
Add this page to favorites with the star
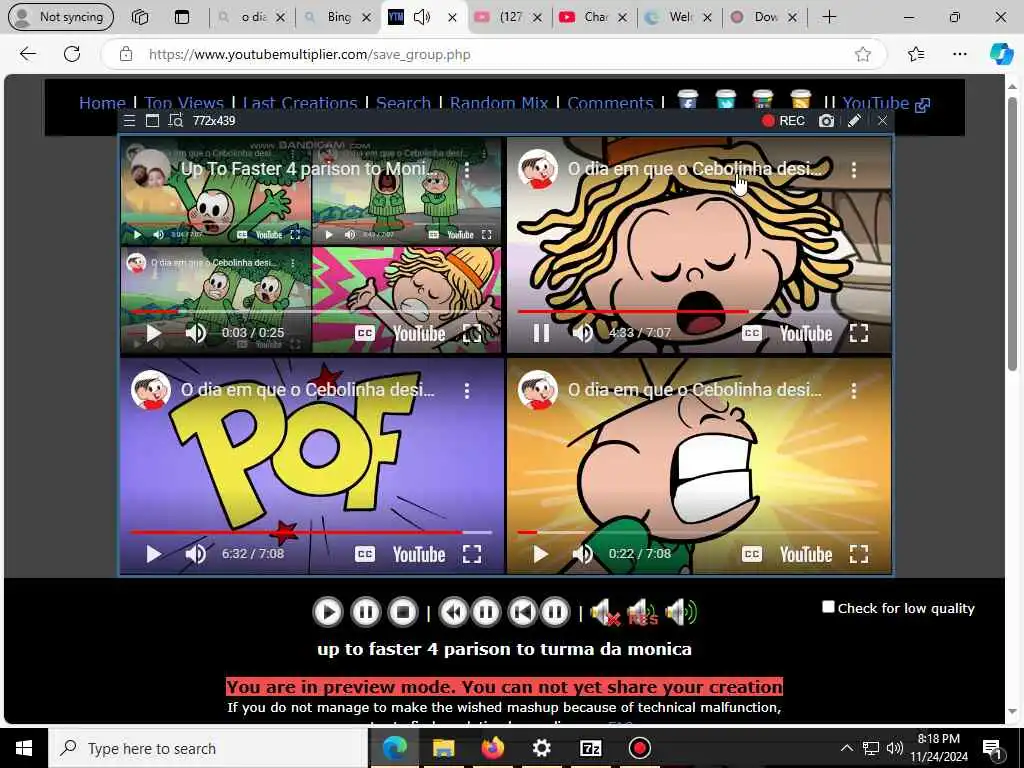coord(863,54)
